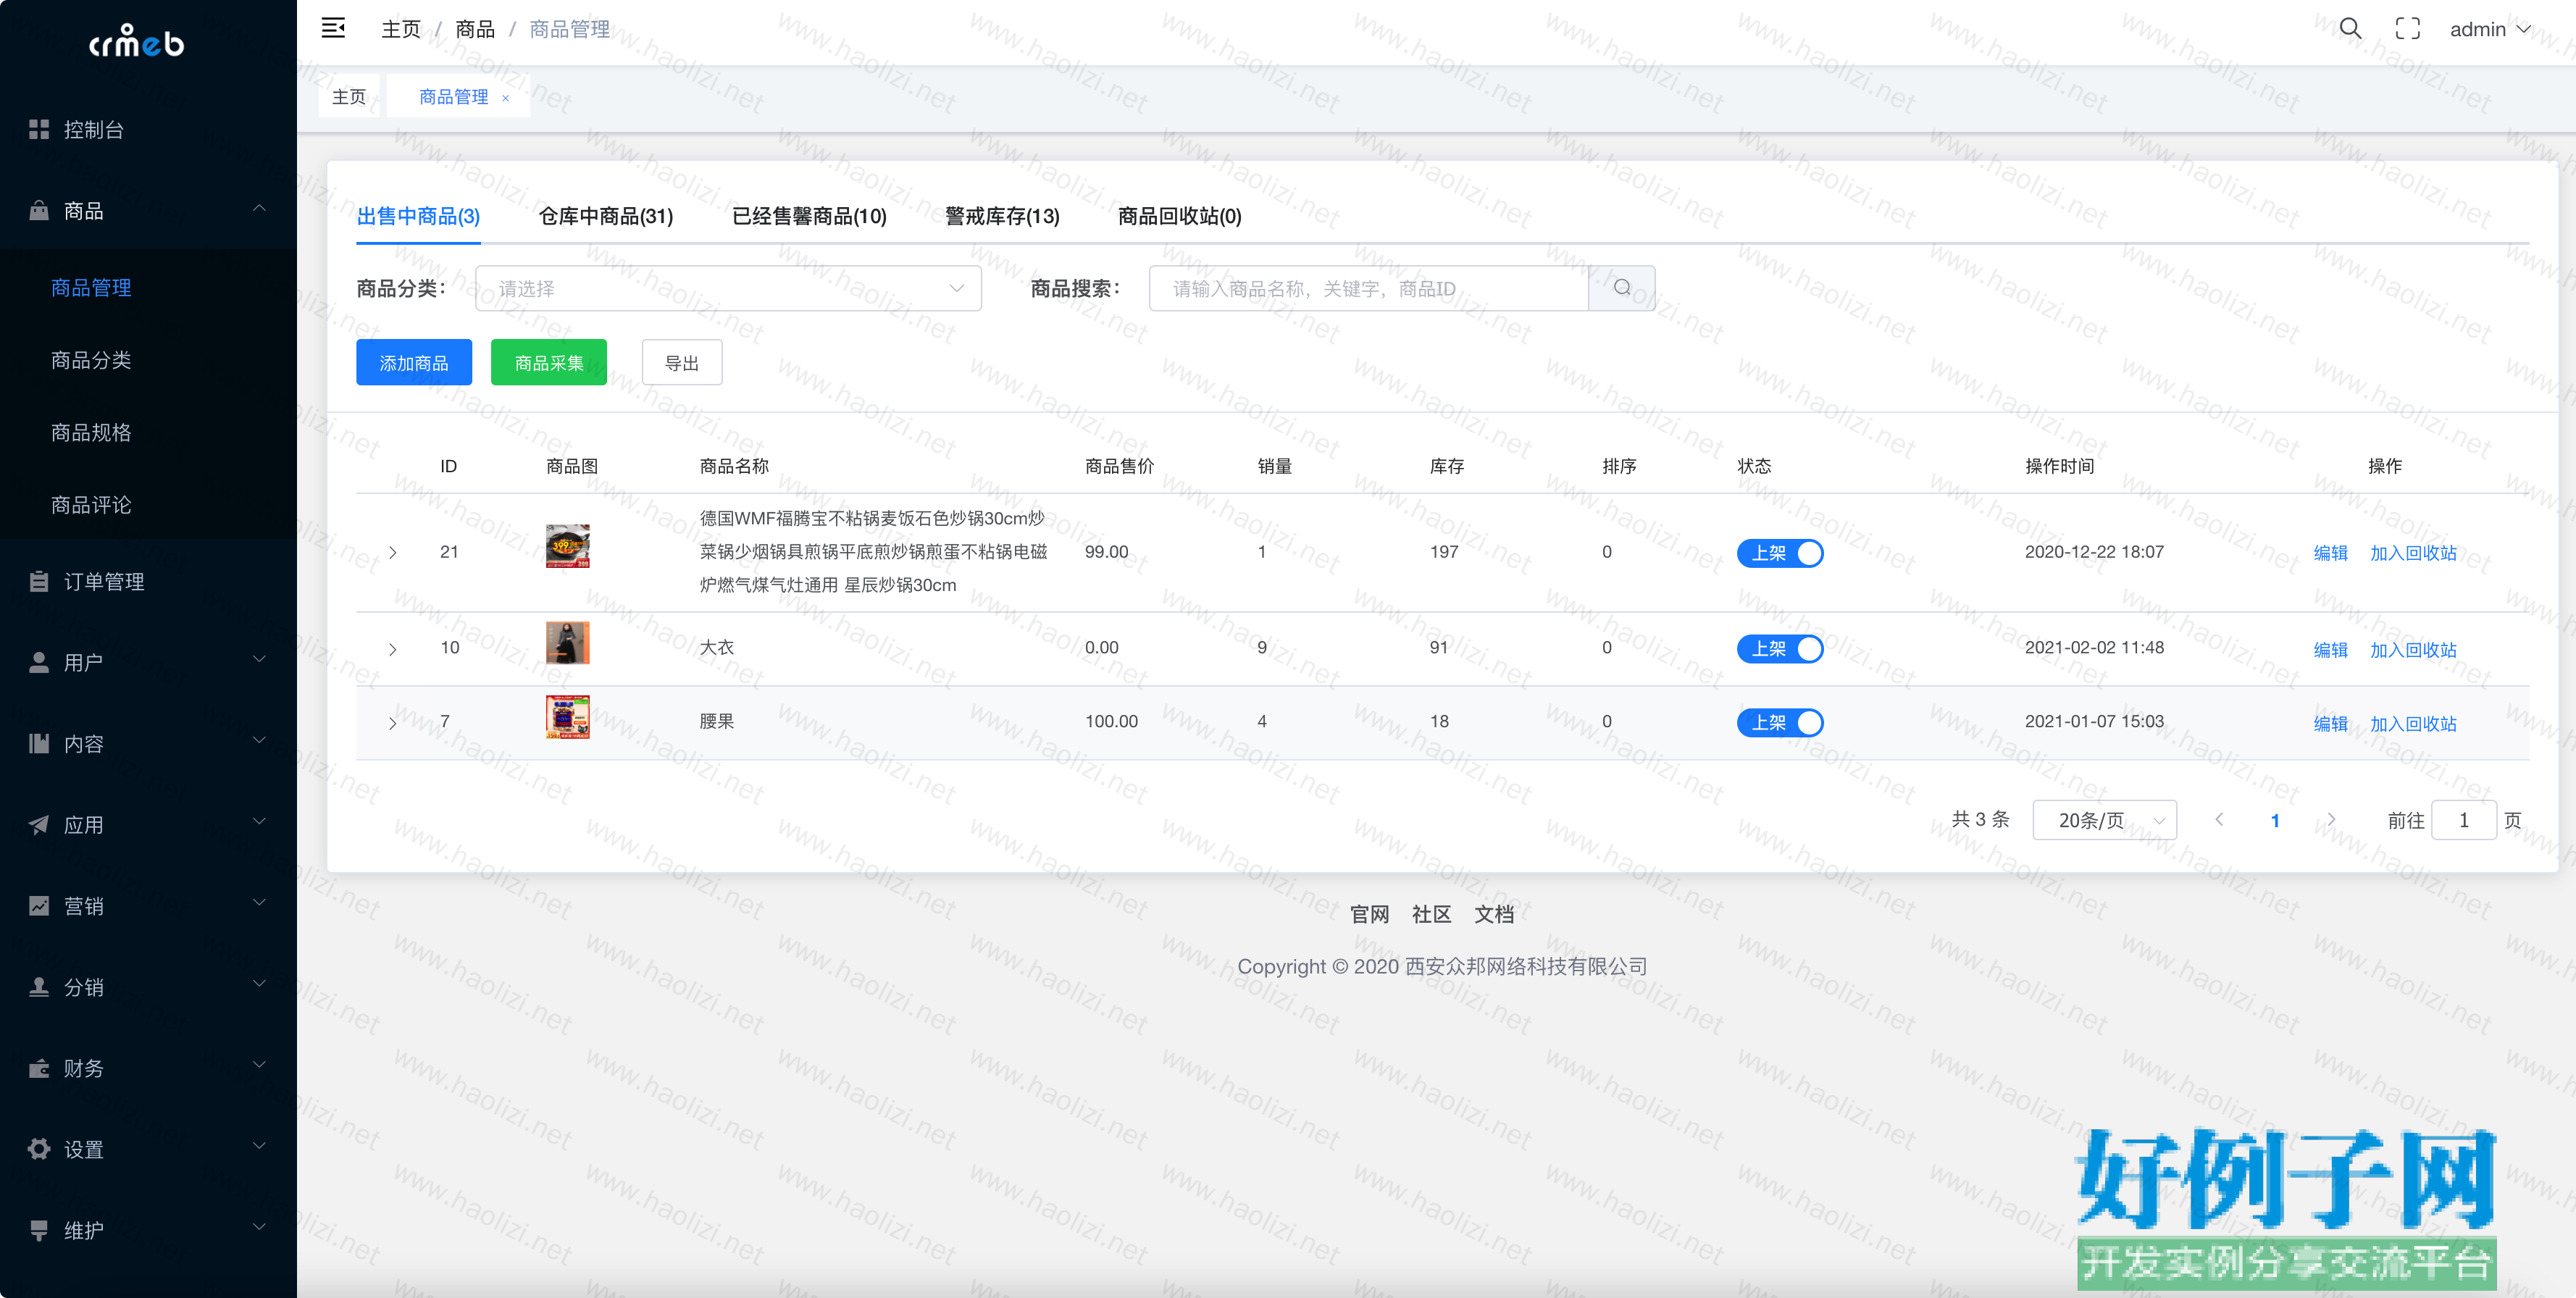Collapse sidebar with the hamburger menu icon

tap(333, 28)
